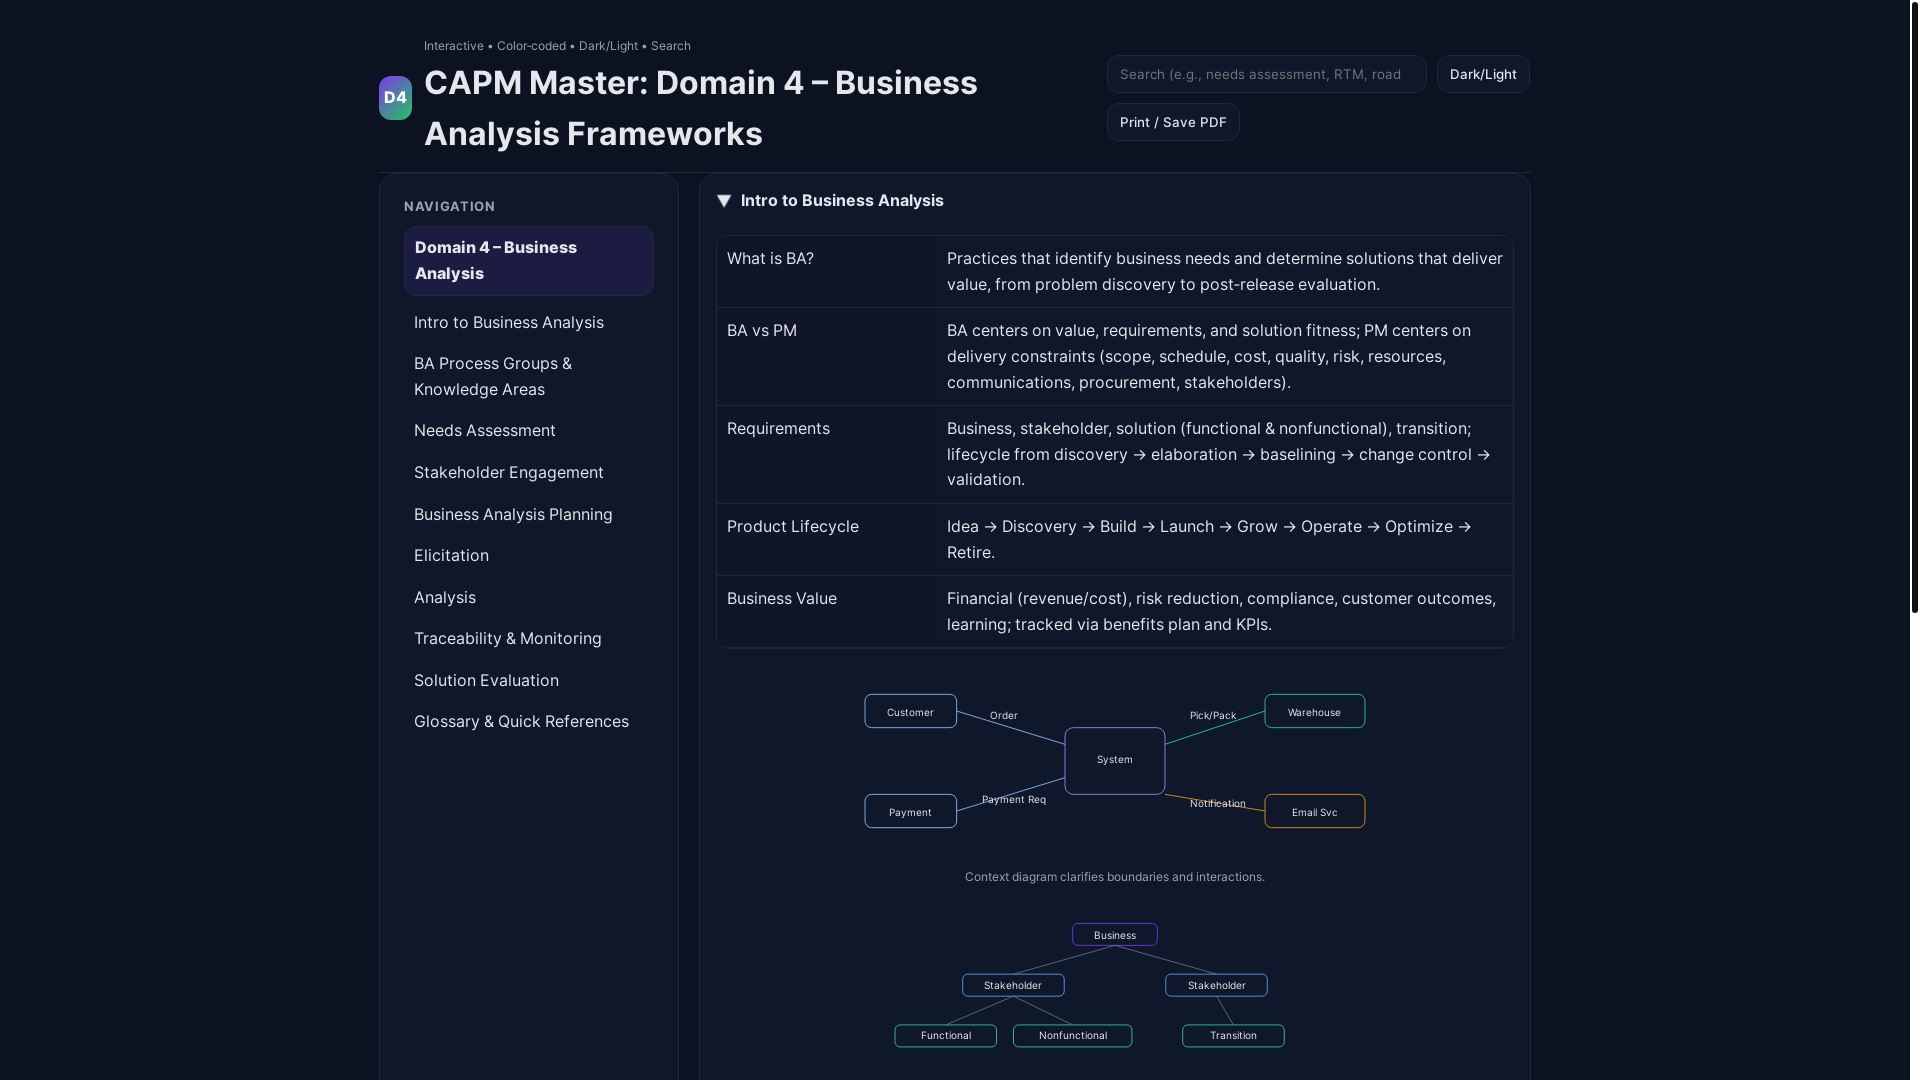Open Business Analysis Planning link
The height and width of the screenshot is (1080, 1920).
click(529, 515)
